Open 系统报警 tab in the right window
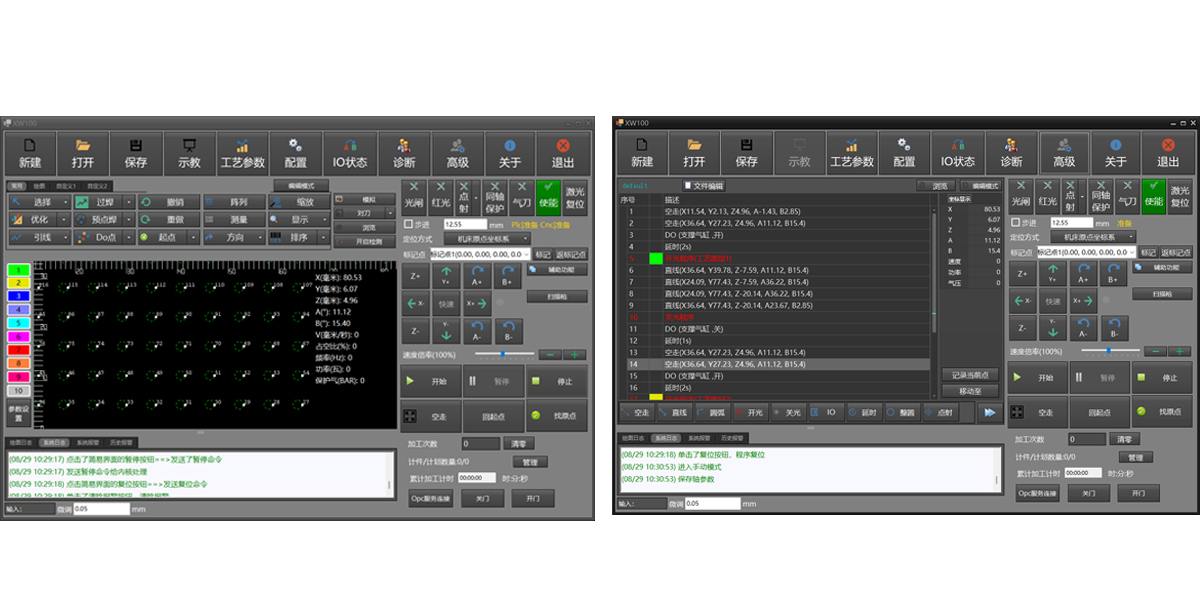 tap(698, 438)
